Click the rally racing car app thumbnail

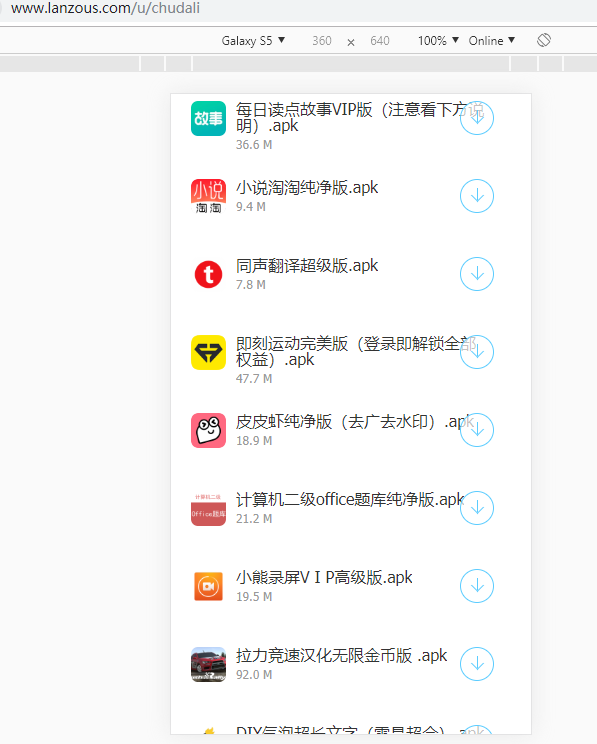(x=208, y=664)
